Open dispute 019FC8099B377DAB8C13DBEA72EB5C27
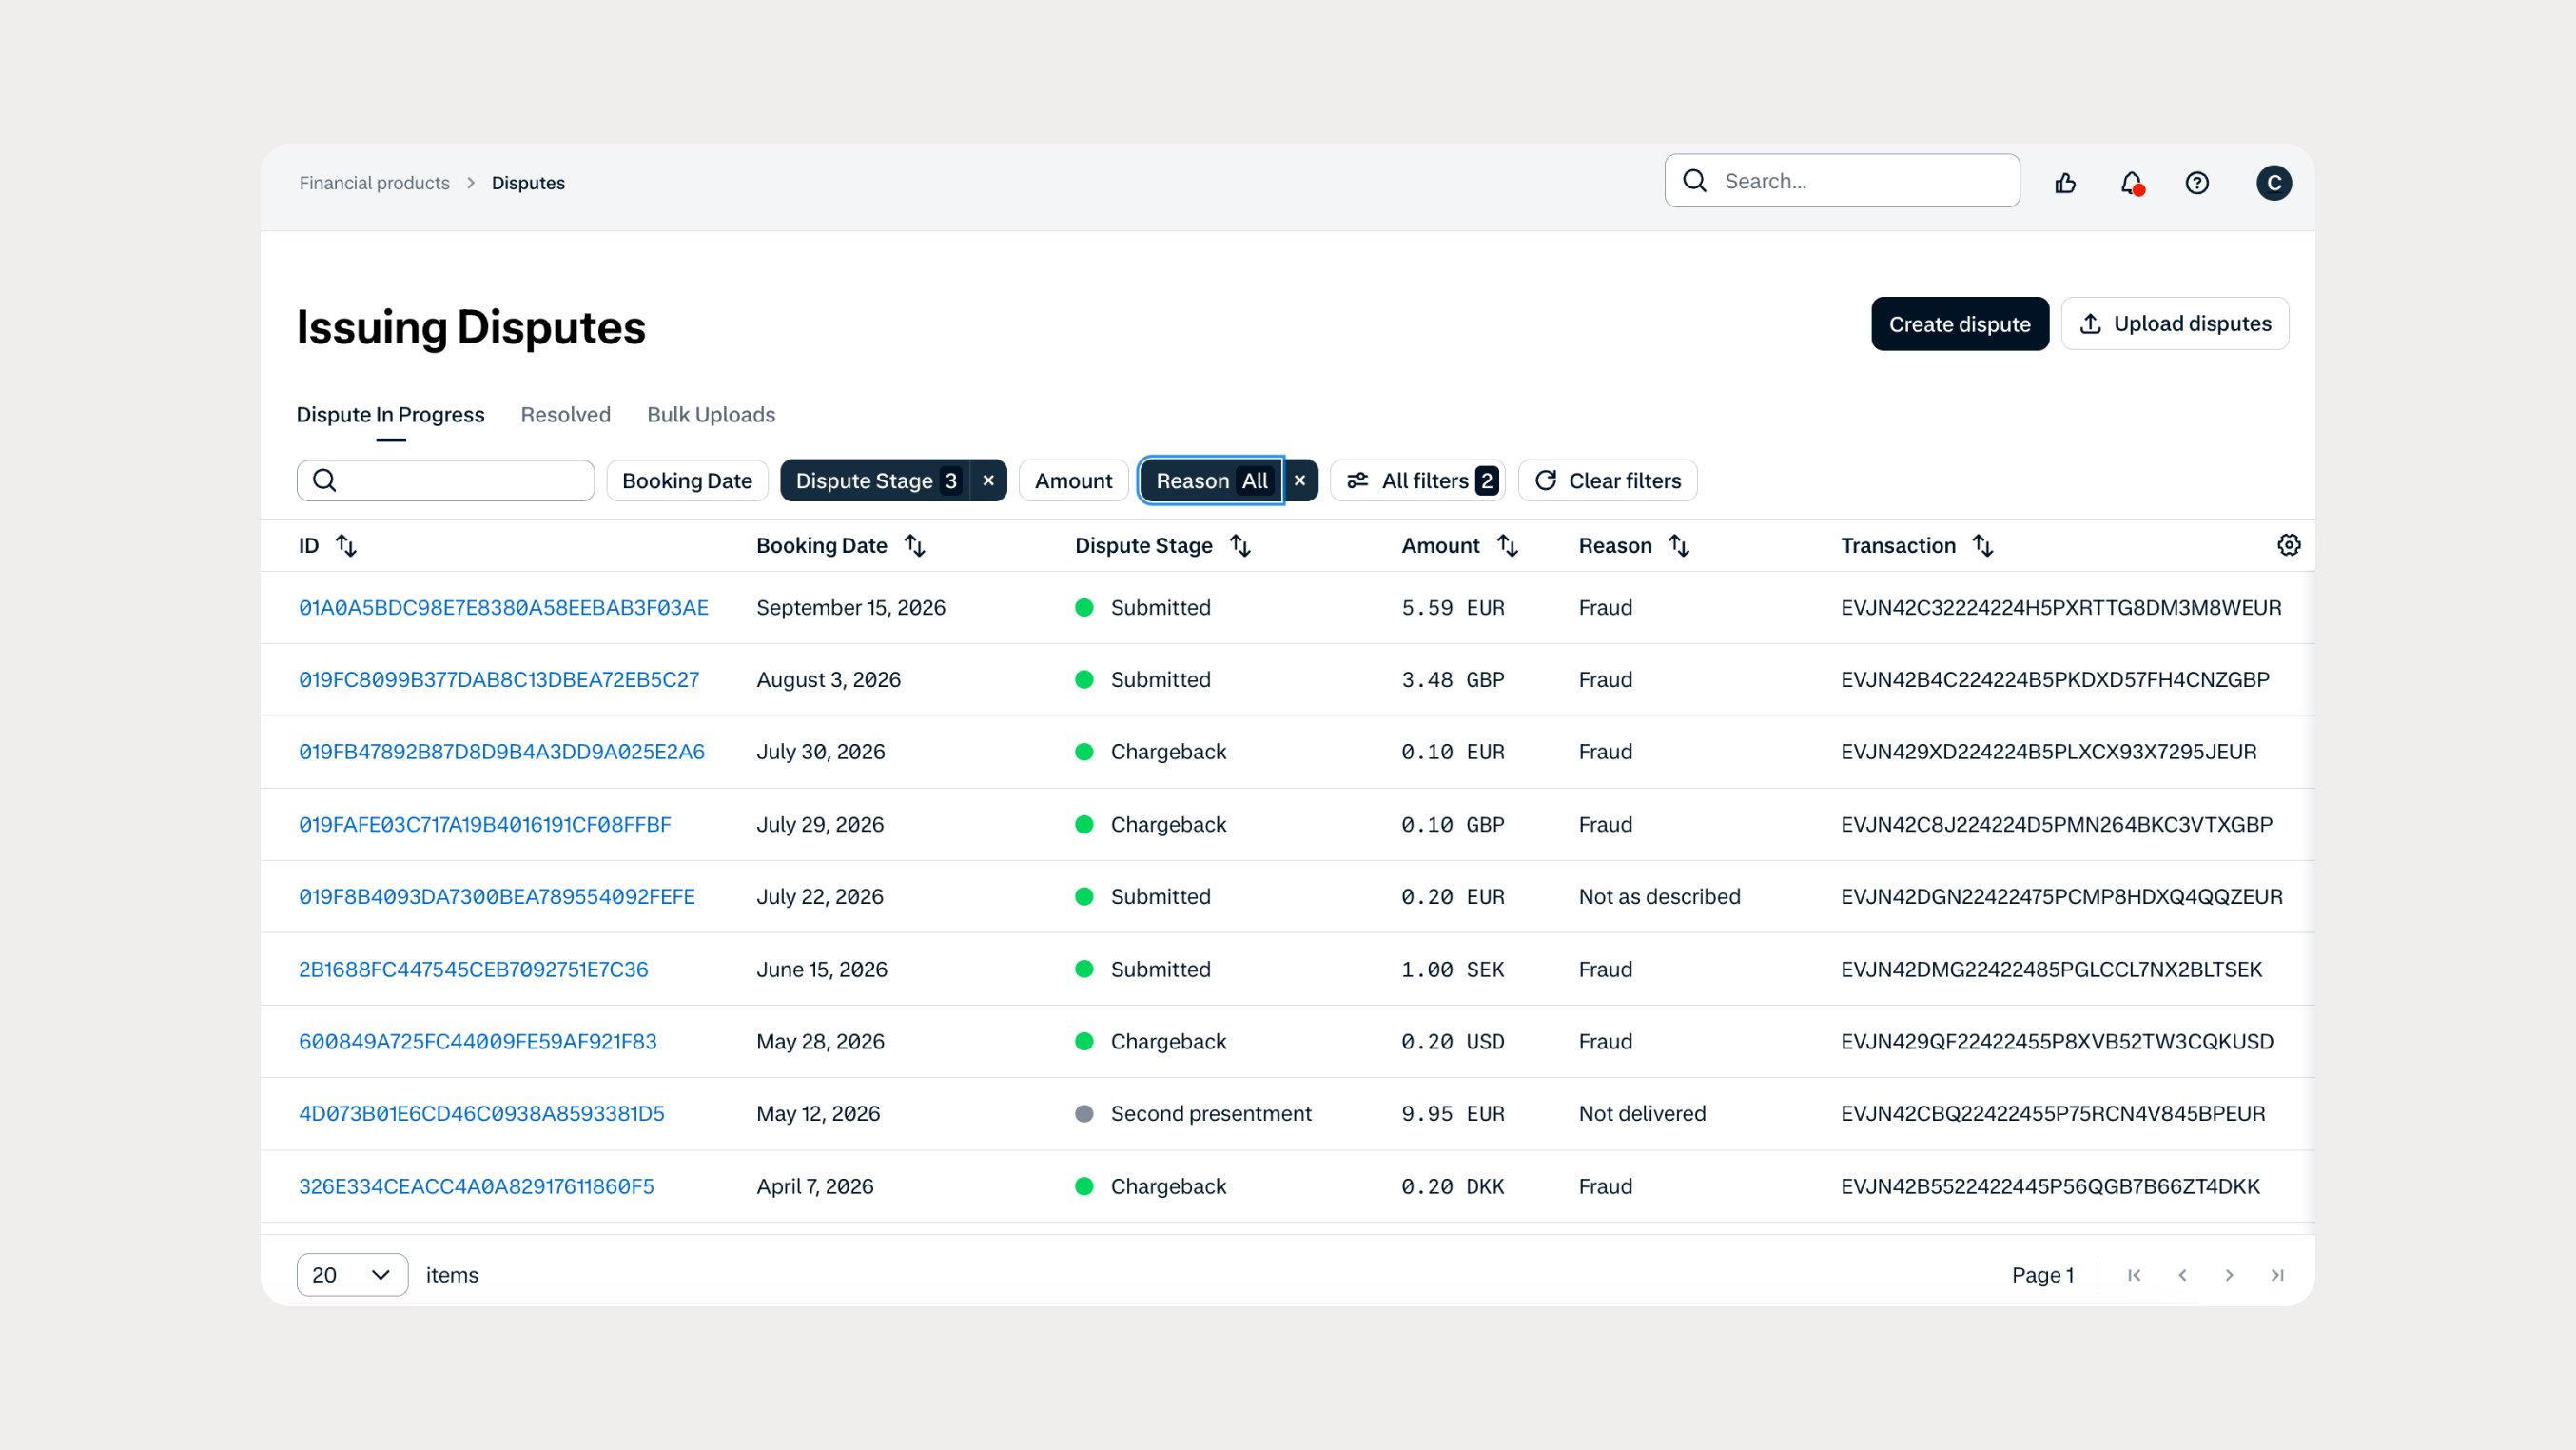 (499, 680)
